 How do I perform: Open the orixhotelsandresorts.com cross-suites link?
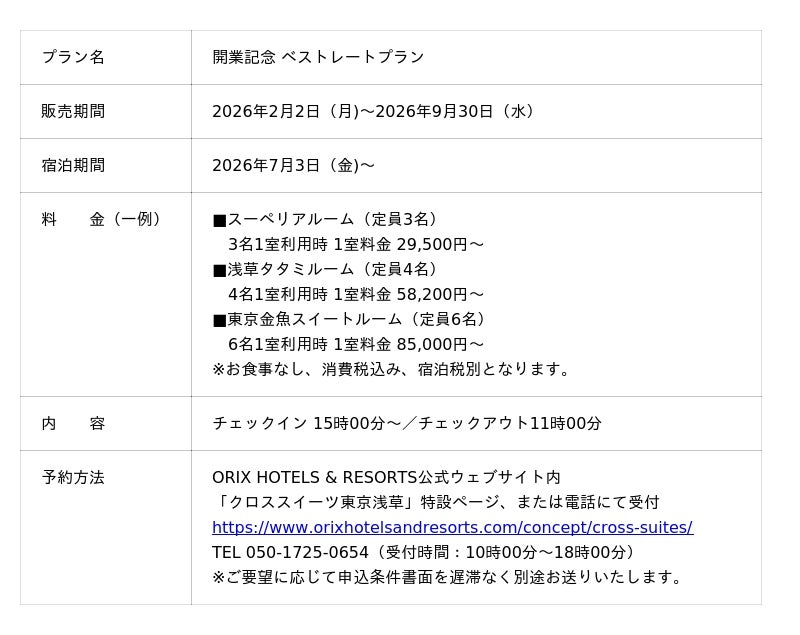click(x=452, y=527)
